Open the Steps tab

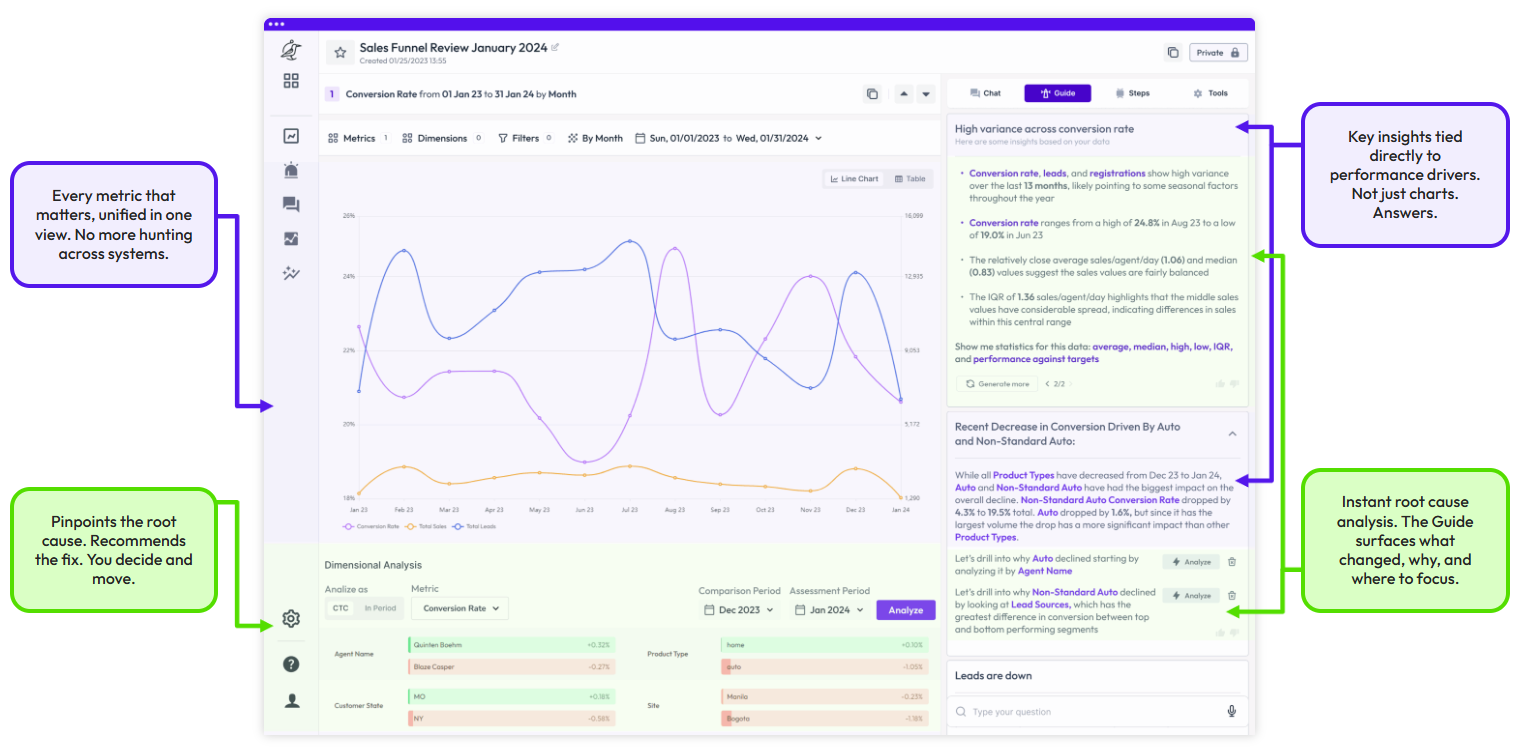point(1132,93)
